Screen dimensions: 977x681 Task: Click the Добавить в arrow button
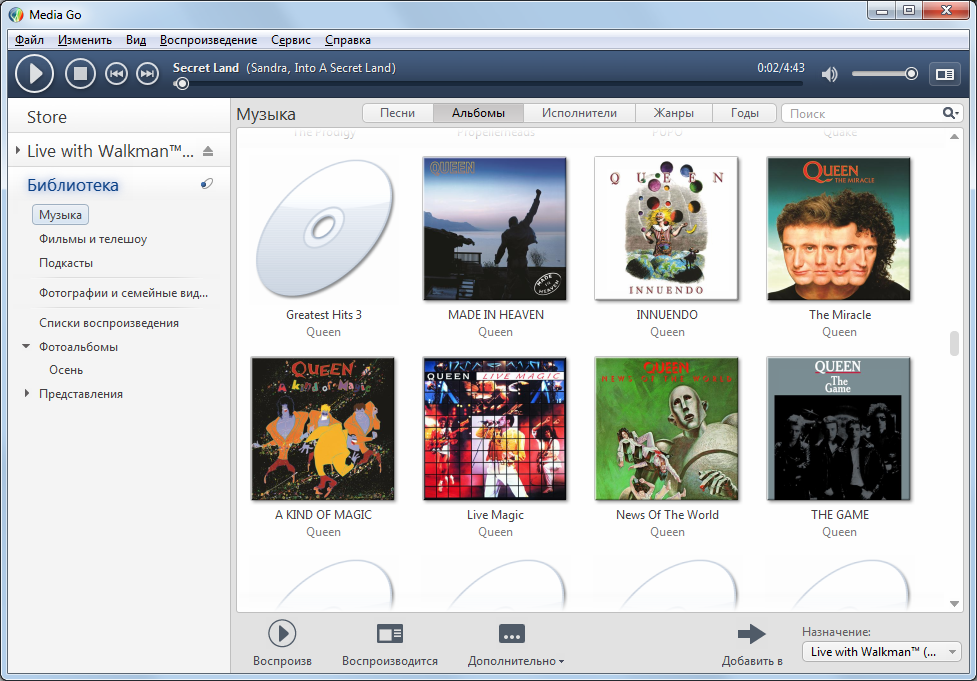click(751, 643)
